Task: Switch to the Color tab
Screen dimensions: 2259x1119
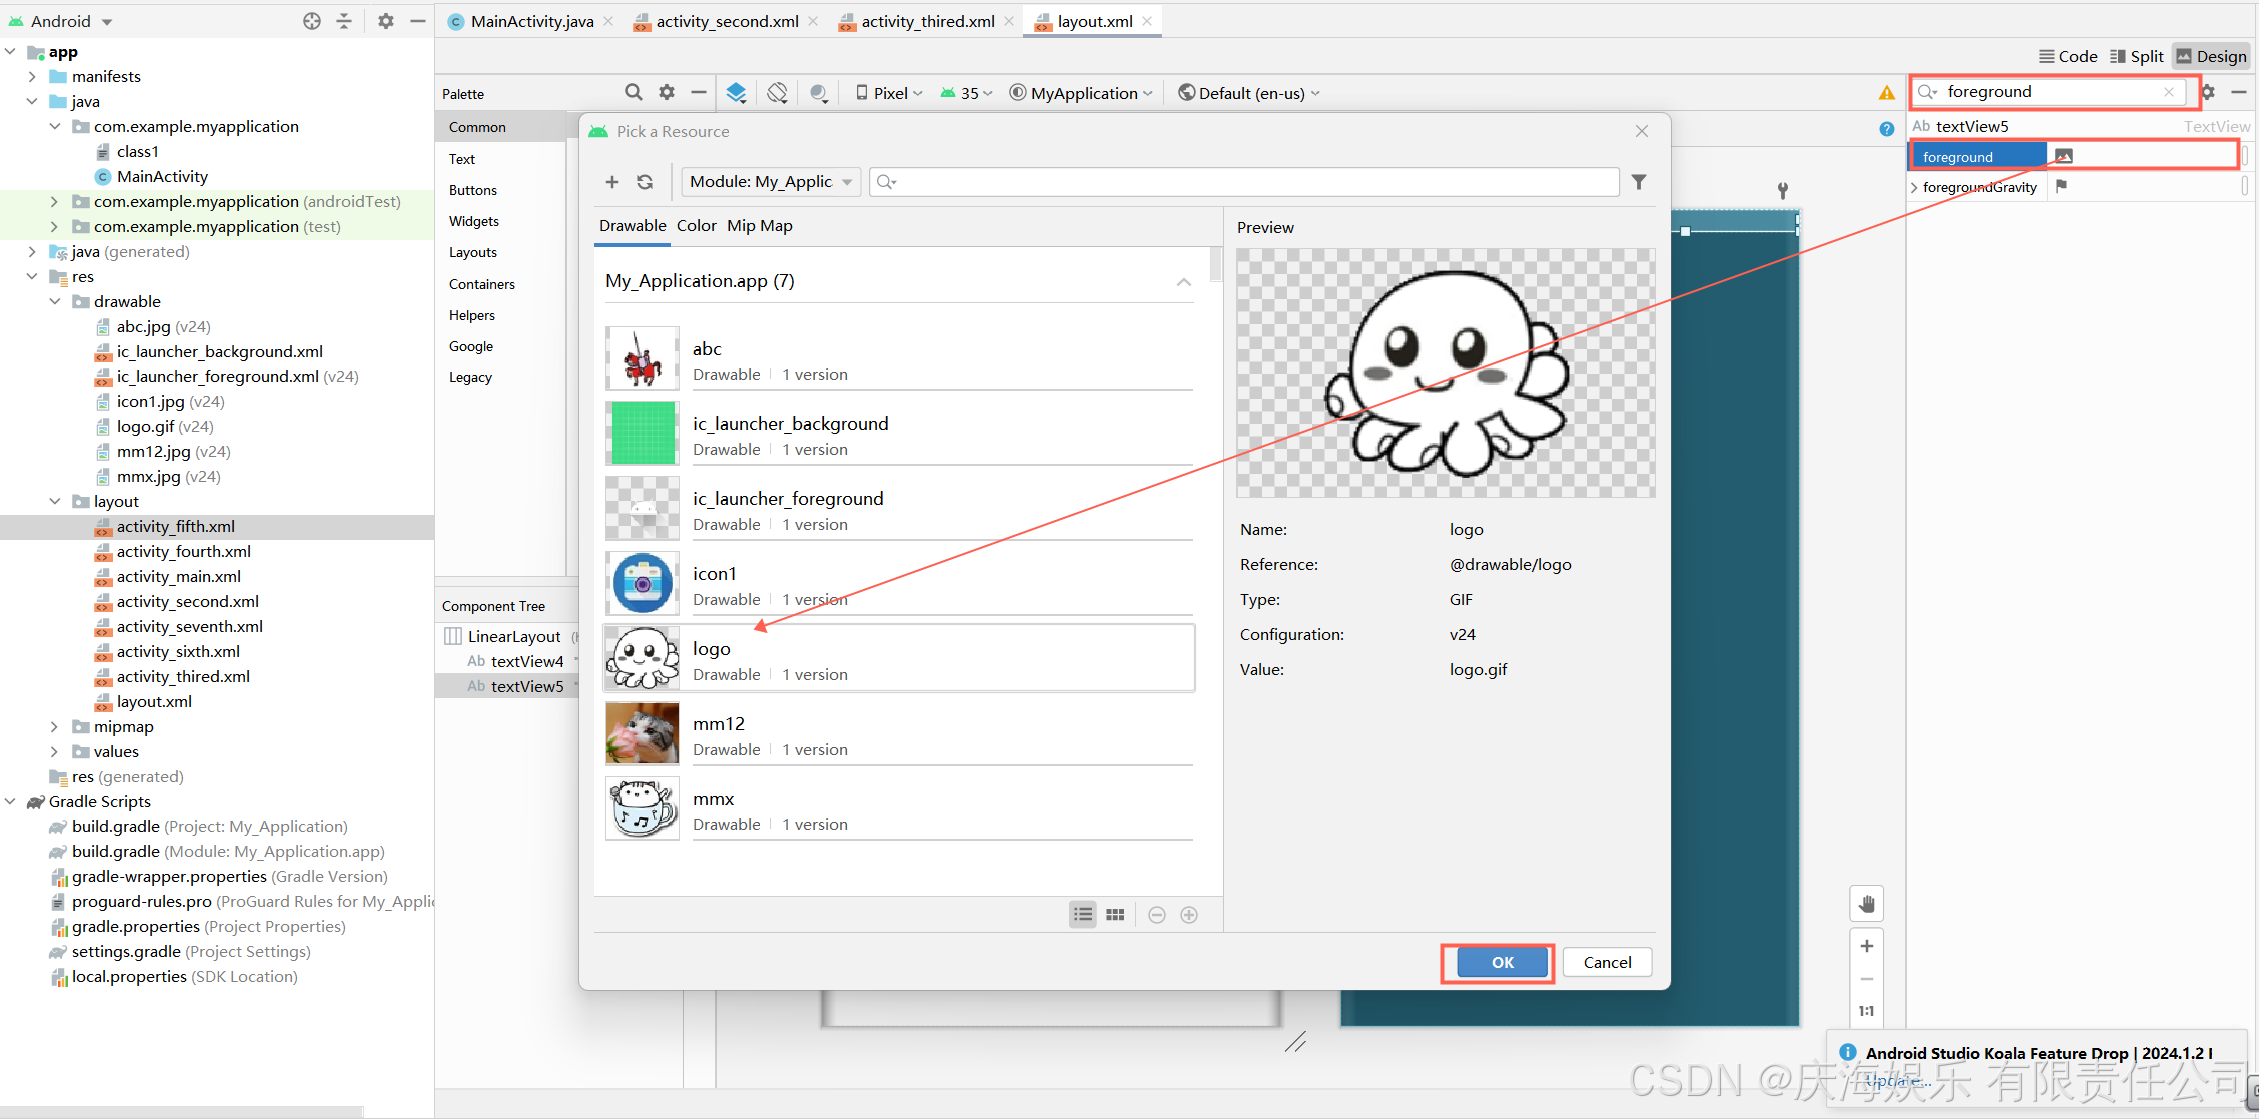Action: point(696,226)
